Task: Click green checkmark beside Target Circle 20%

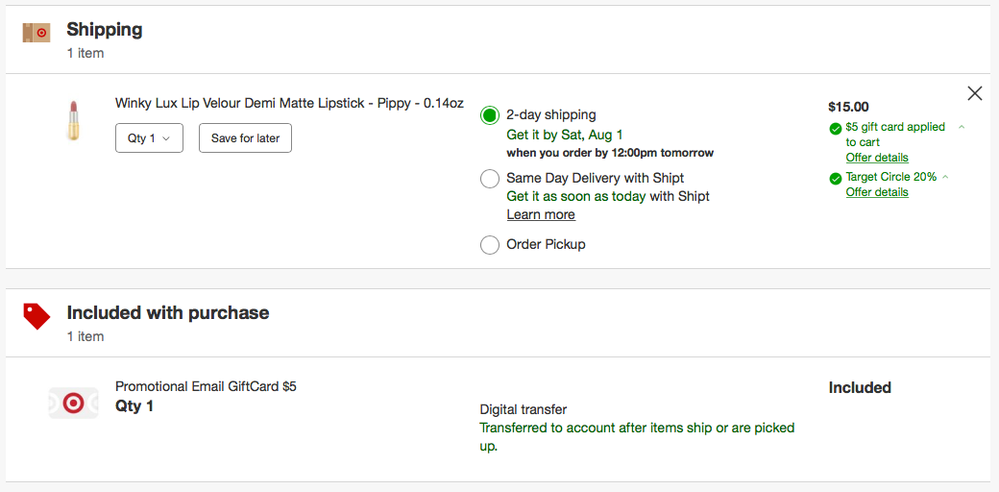Action: [835, 178]
